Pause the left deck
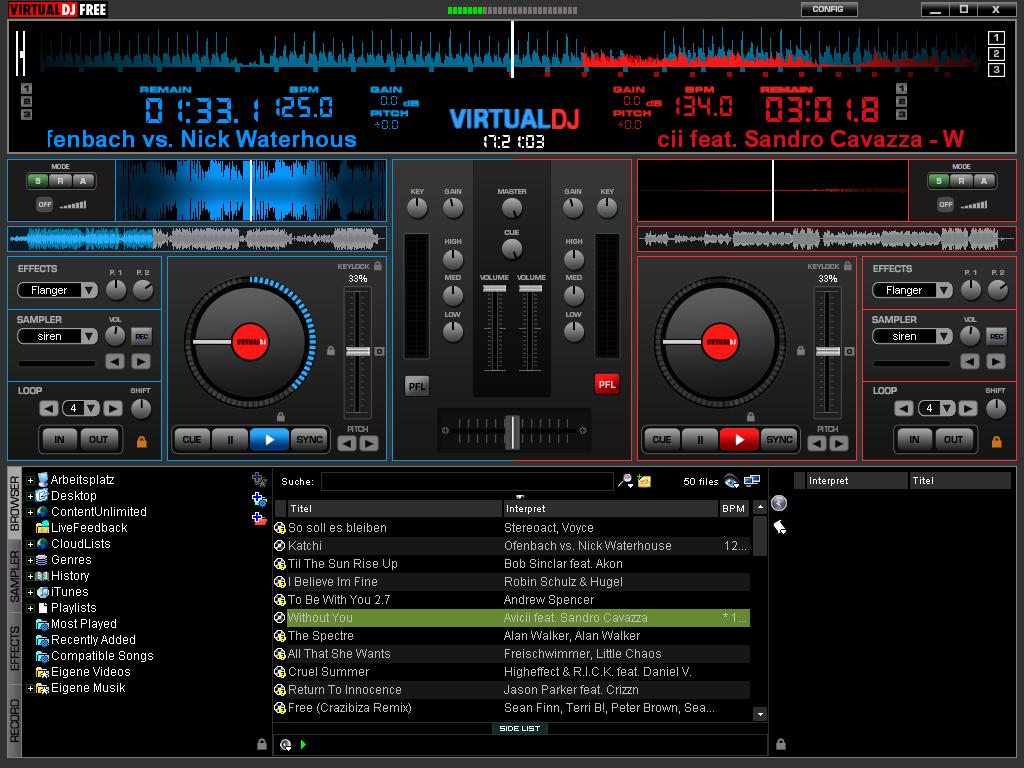 point(230,440)
